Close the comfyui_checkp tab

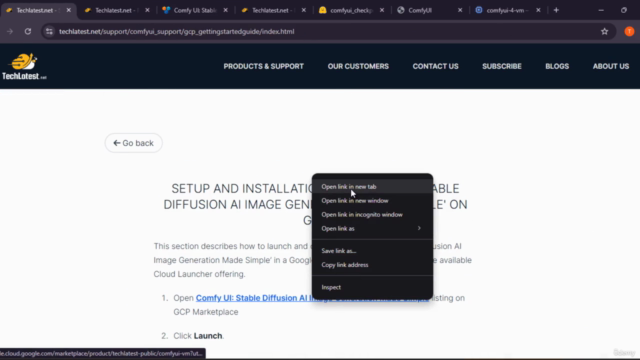tap(382, 10)
